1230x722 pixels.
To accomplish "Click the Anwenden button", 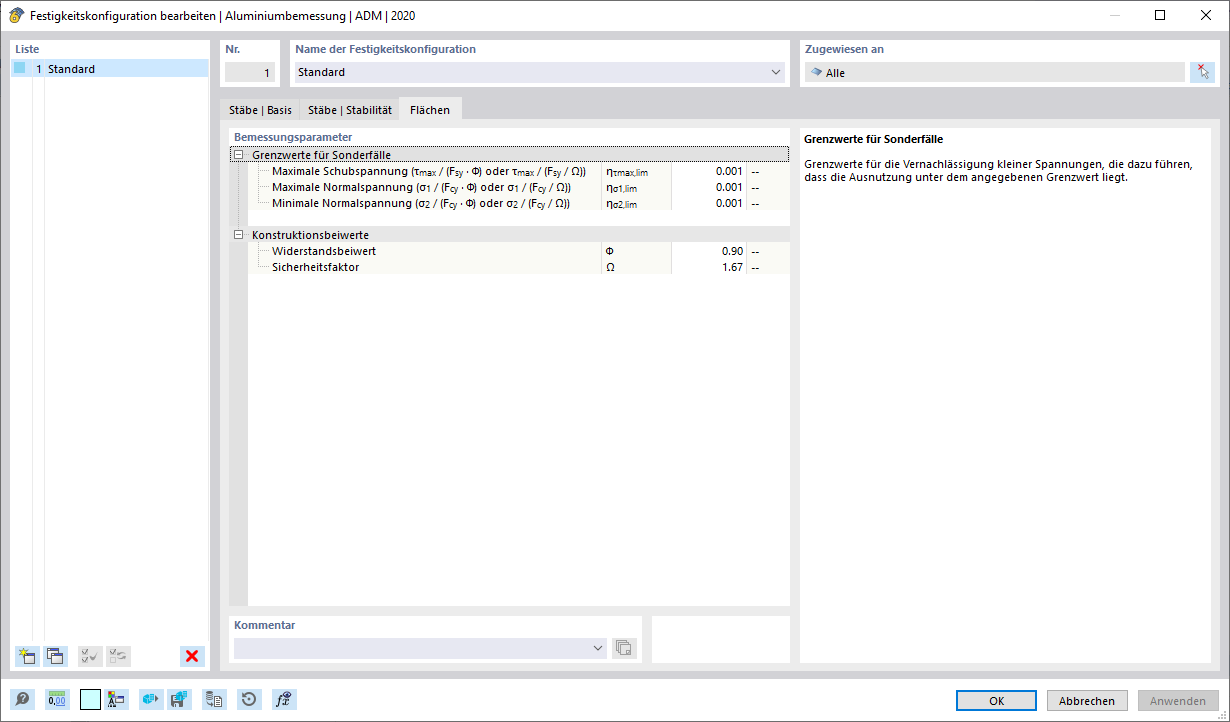I will 1178,701.
